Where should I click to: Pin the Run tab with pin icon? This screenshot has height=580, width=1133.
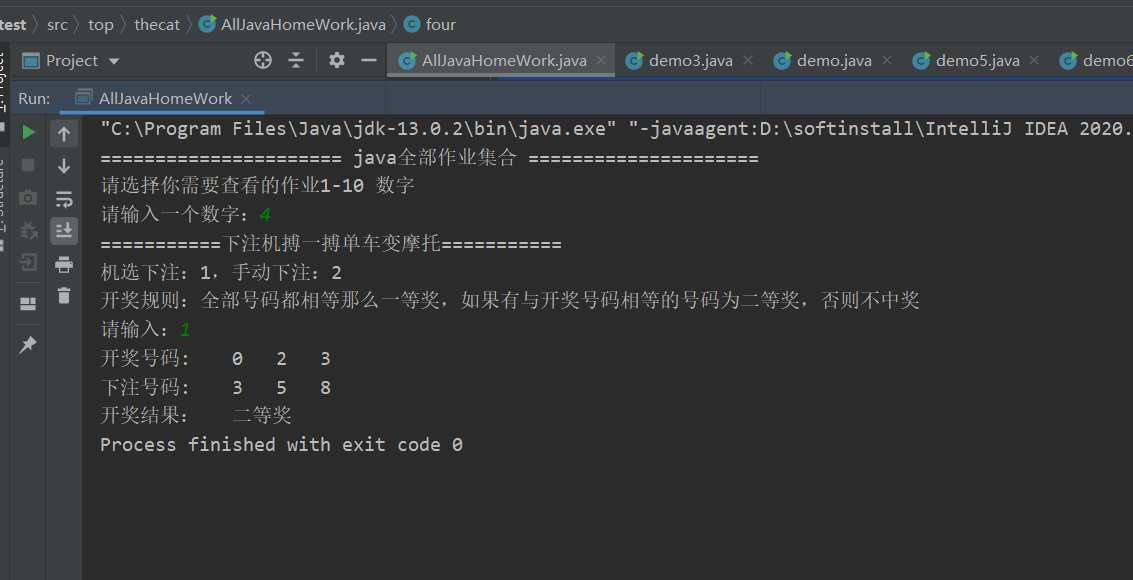point(28,345)
